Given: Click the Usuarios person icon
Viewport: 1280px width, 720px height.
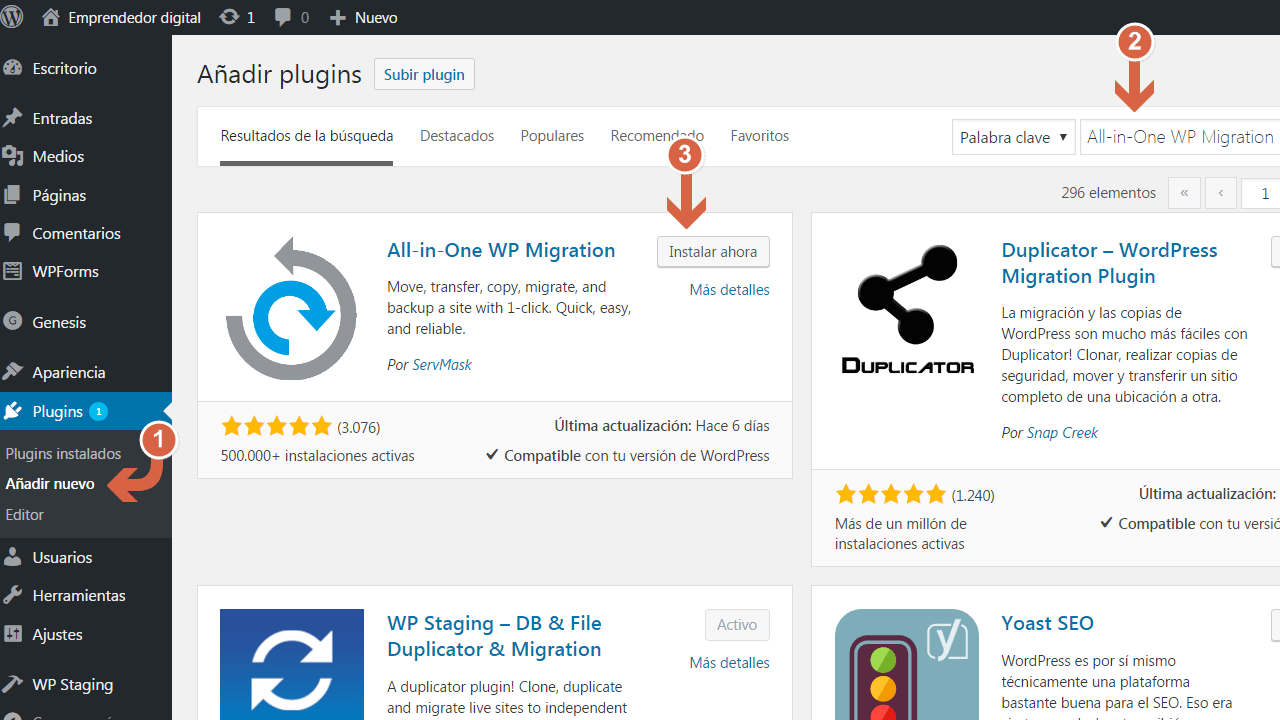Looking at the screenshot, I should [x=13, y=557].
